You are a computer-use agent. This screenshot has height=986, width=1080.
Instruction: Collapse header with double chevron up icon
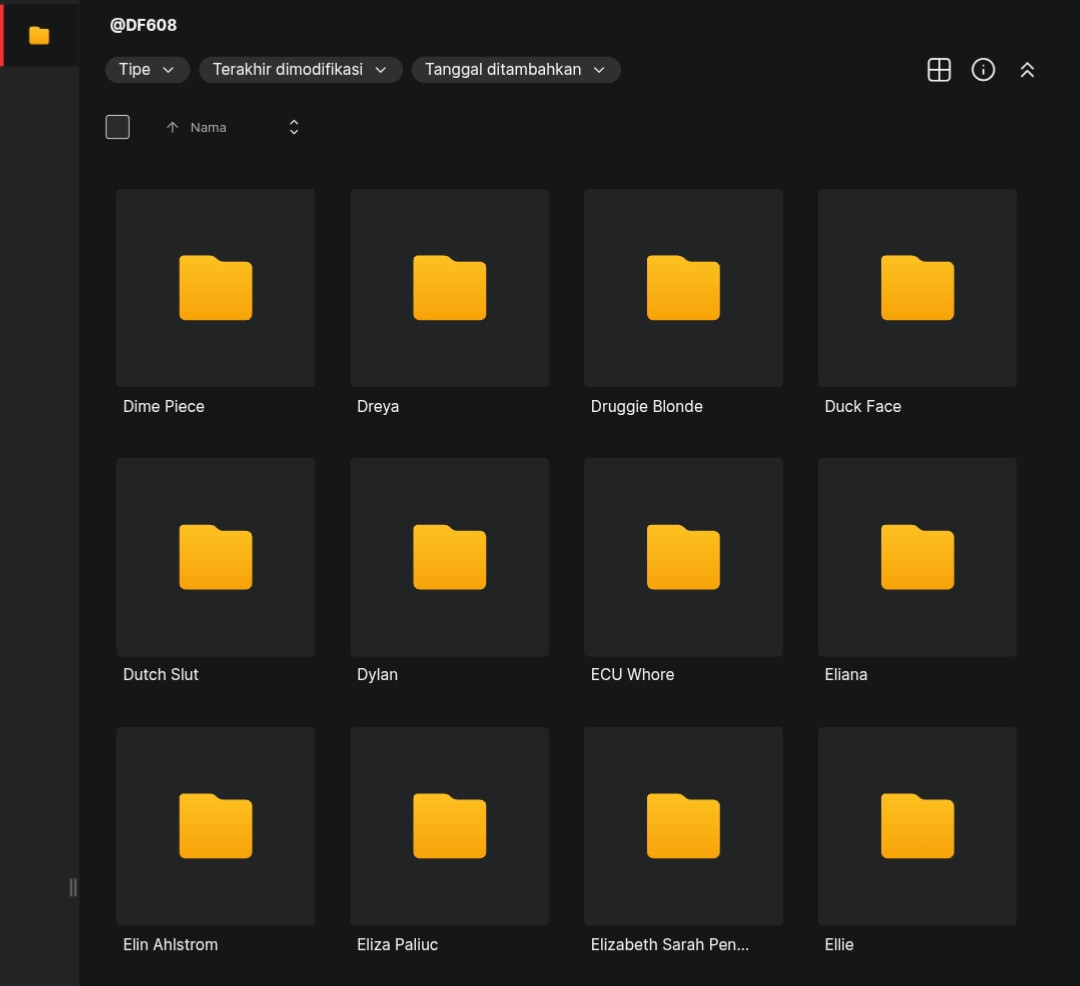coord(1027,70)
